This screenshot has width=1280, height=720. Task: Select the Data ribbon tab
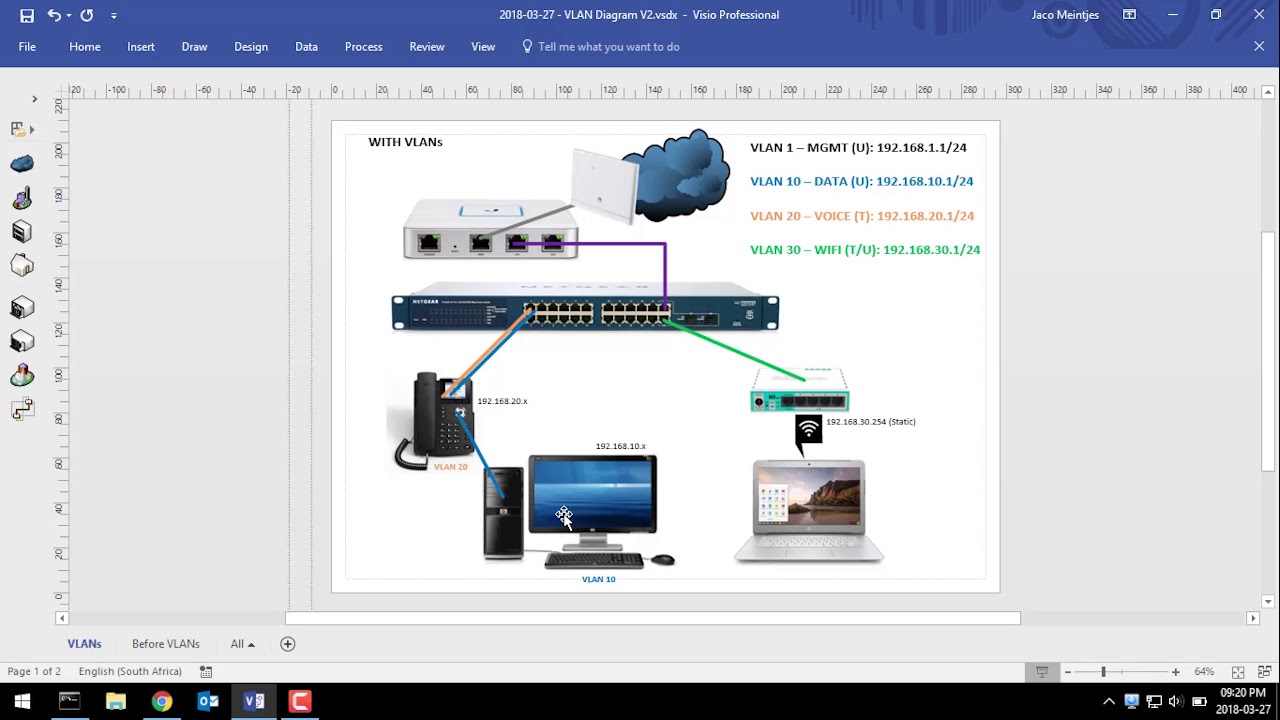[x=306, y=47]
